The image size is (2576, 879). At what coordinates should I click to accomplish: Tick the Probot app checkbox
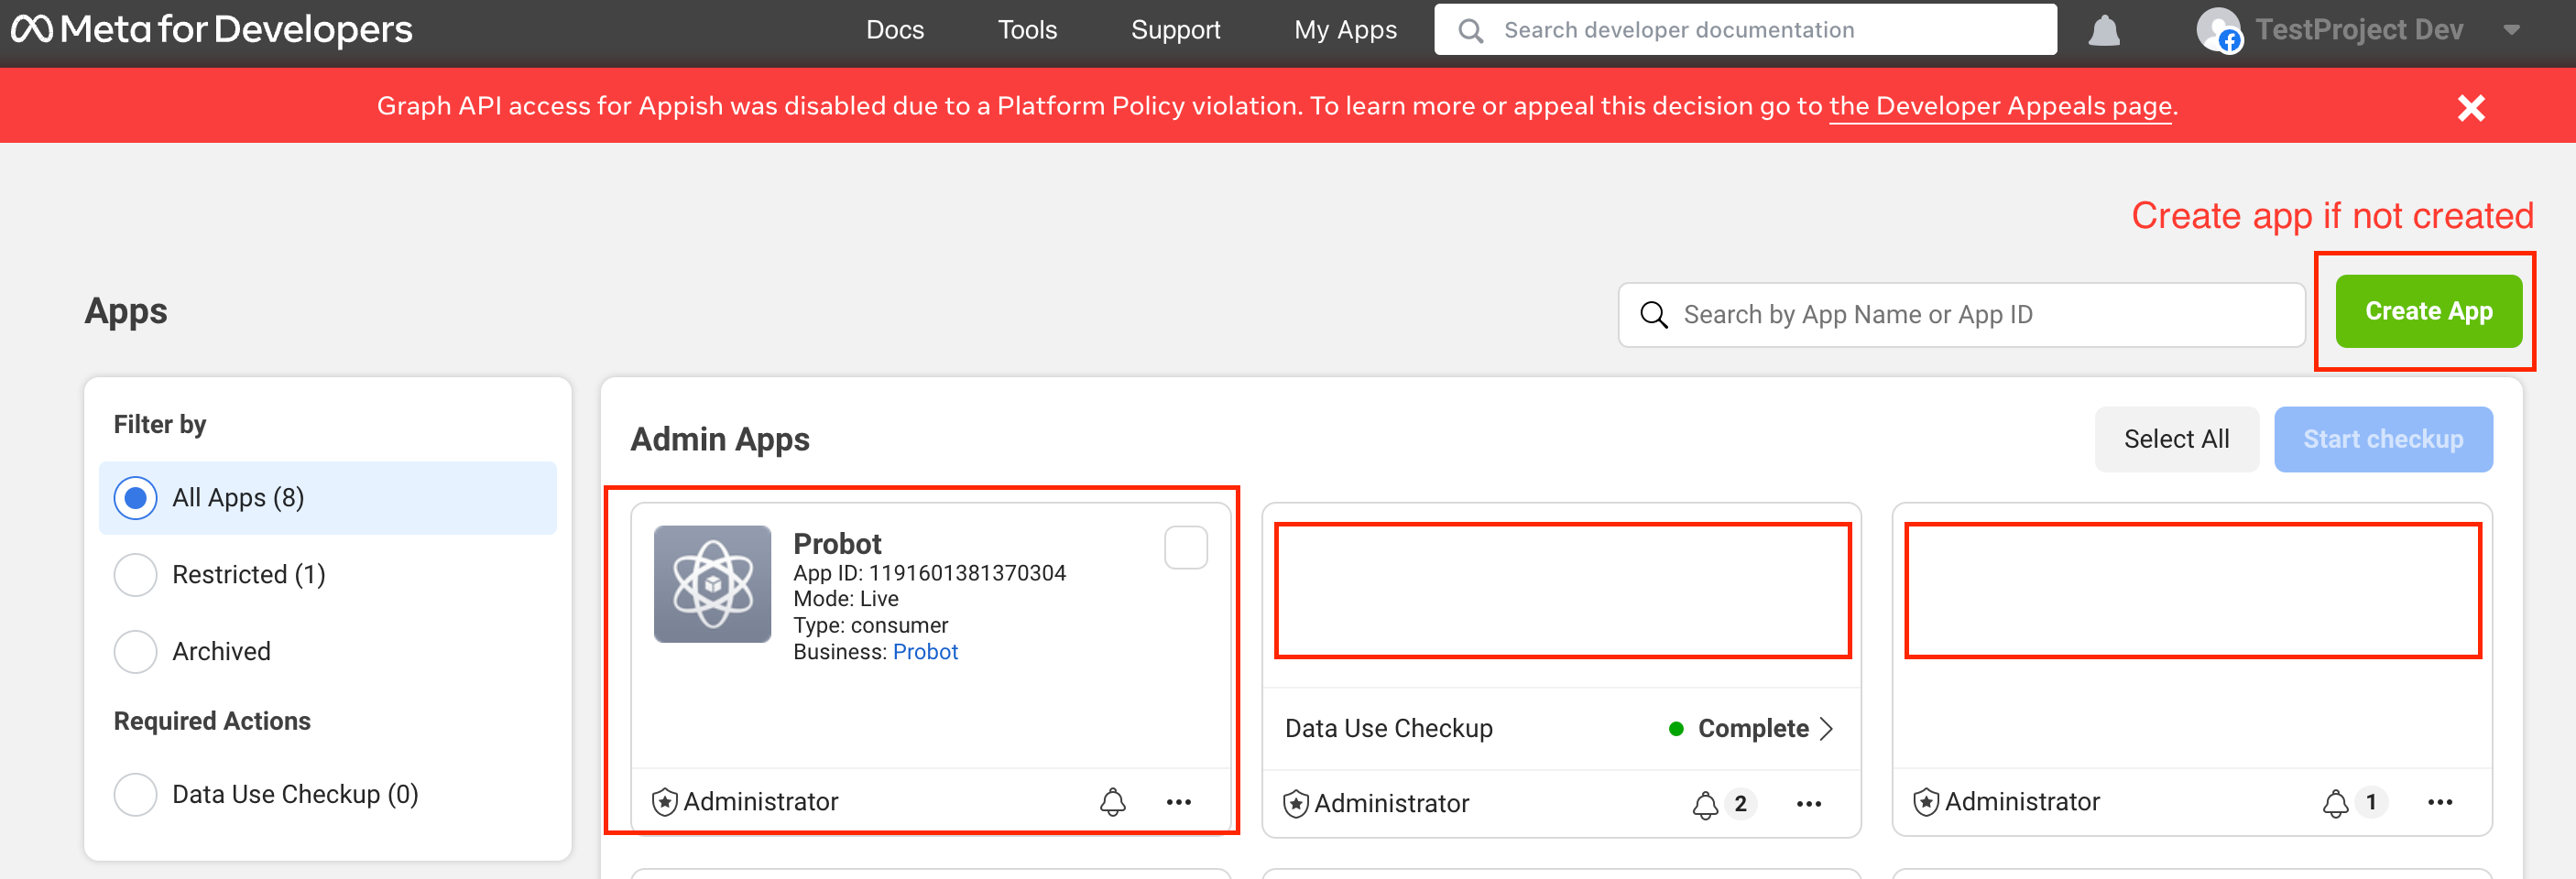pyautogui.click(x=1186, y=548)
